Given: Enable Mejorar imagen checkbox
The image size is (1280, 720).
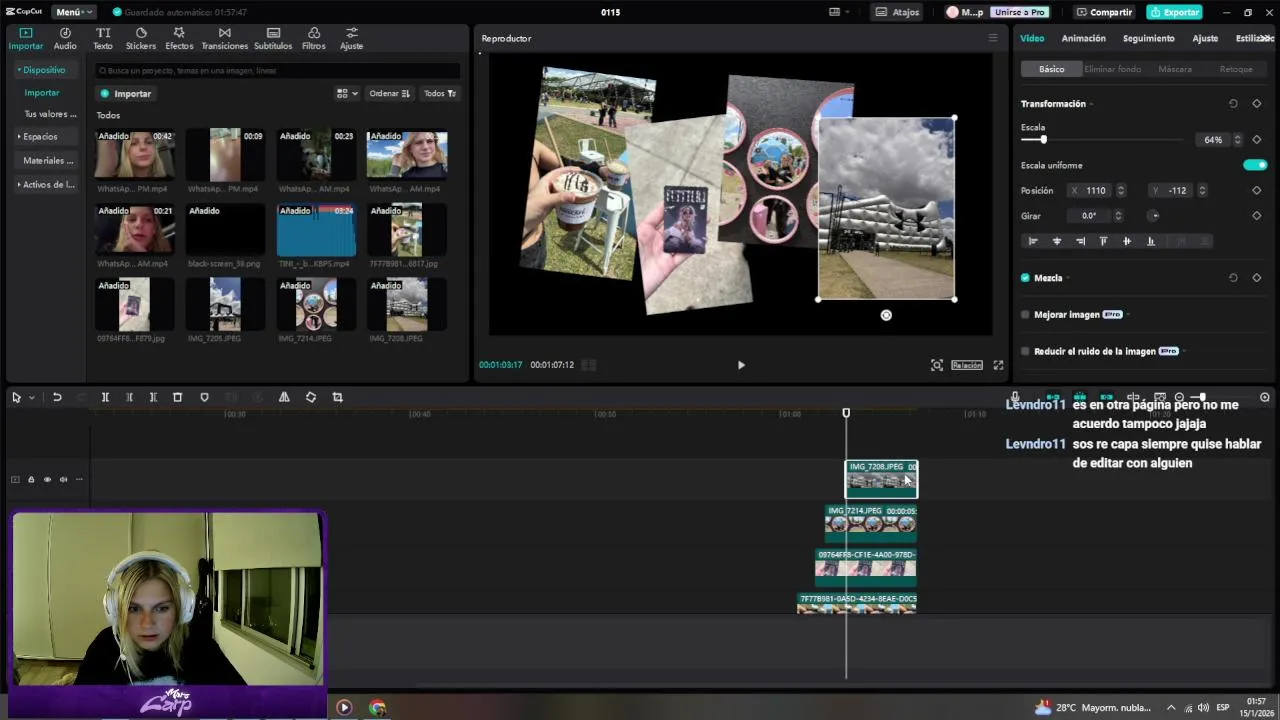Looking at the screenshot, I should 1025,315.
